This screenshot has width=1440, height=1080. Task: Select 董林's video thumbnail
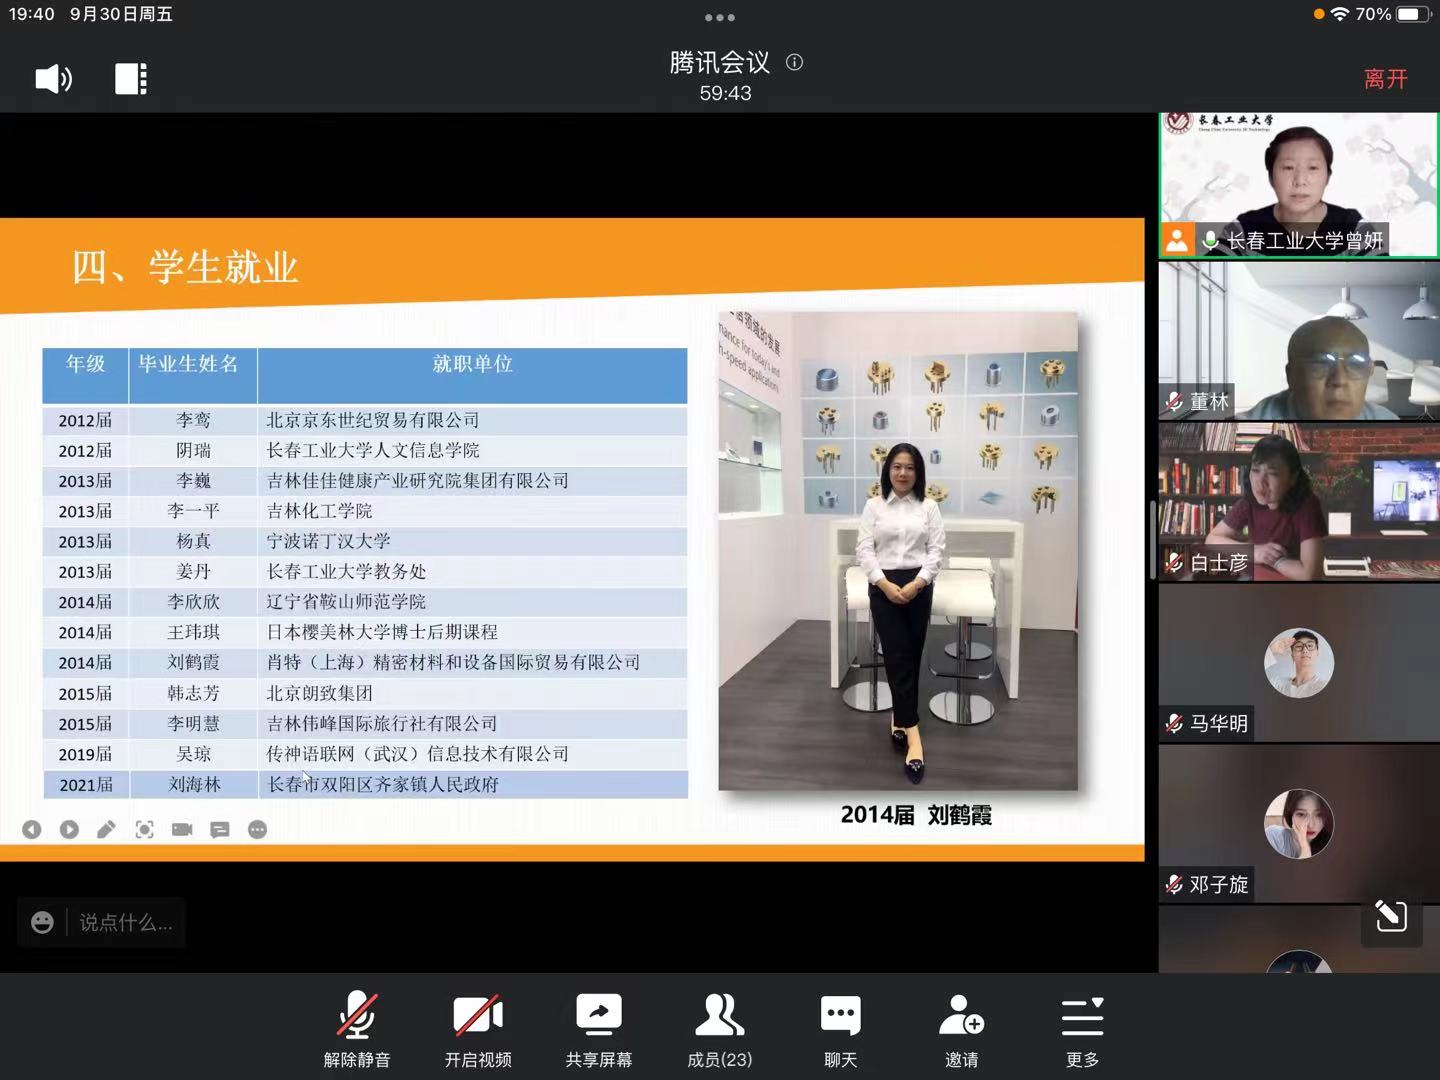click(x=1298, y=341)
